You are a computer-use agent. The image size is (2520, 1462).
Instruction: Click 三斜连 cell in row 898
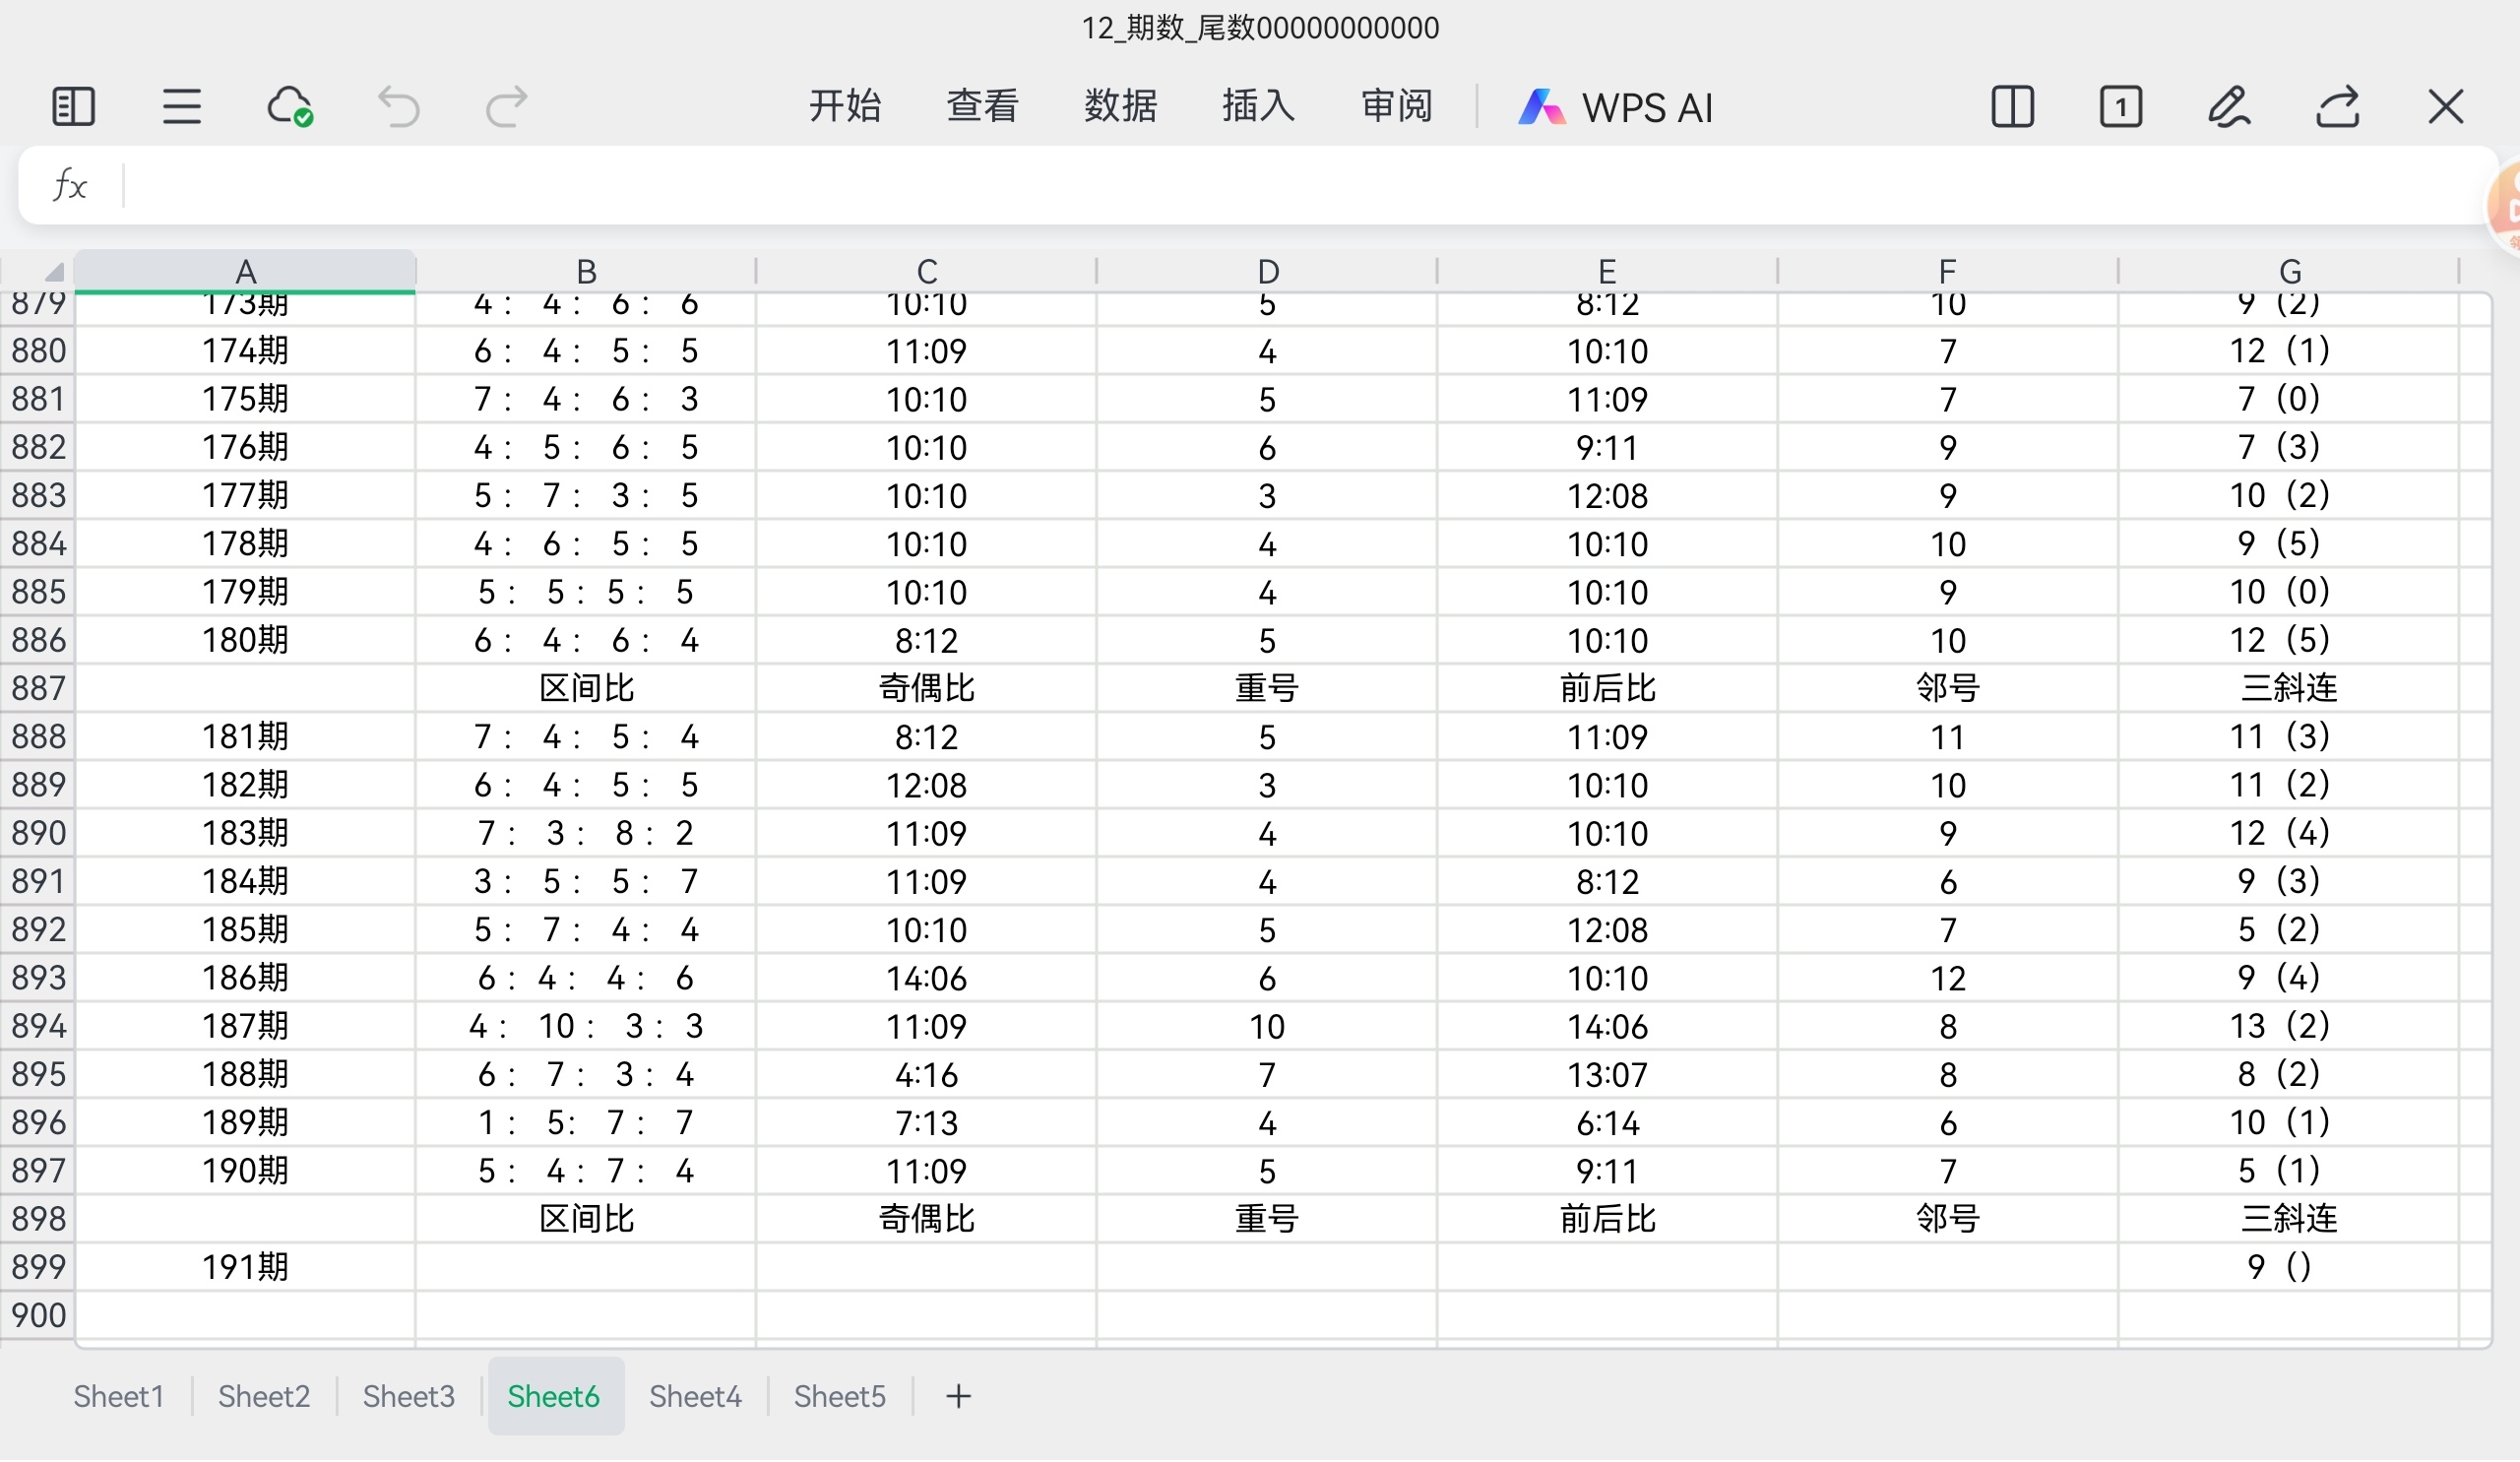2289,1220
